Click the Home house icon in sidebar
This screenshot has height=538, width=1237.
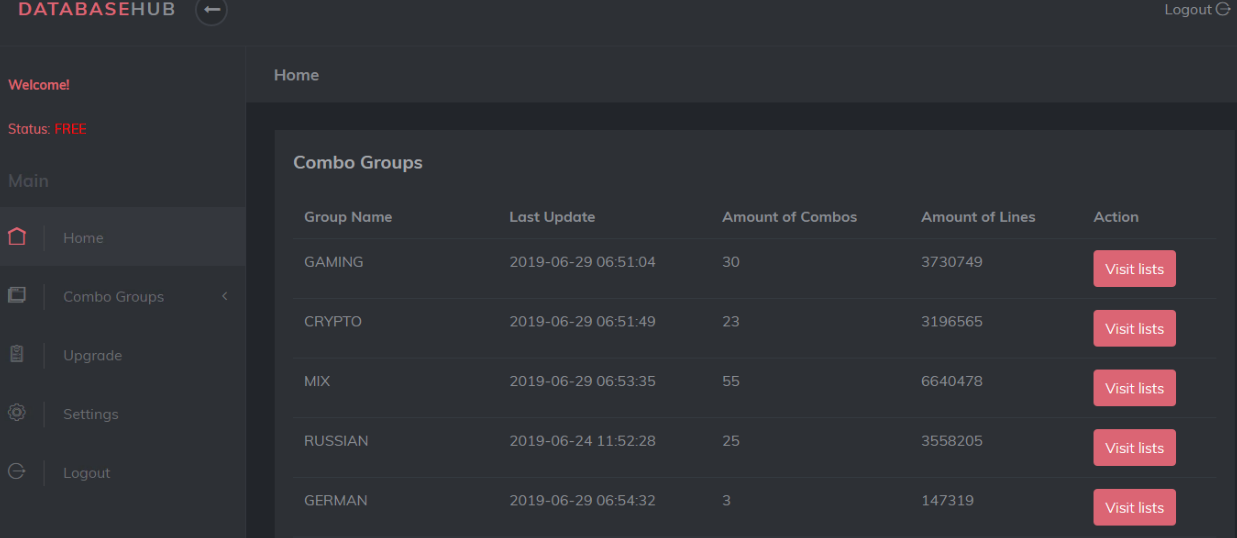tap(16, 237)
